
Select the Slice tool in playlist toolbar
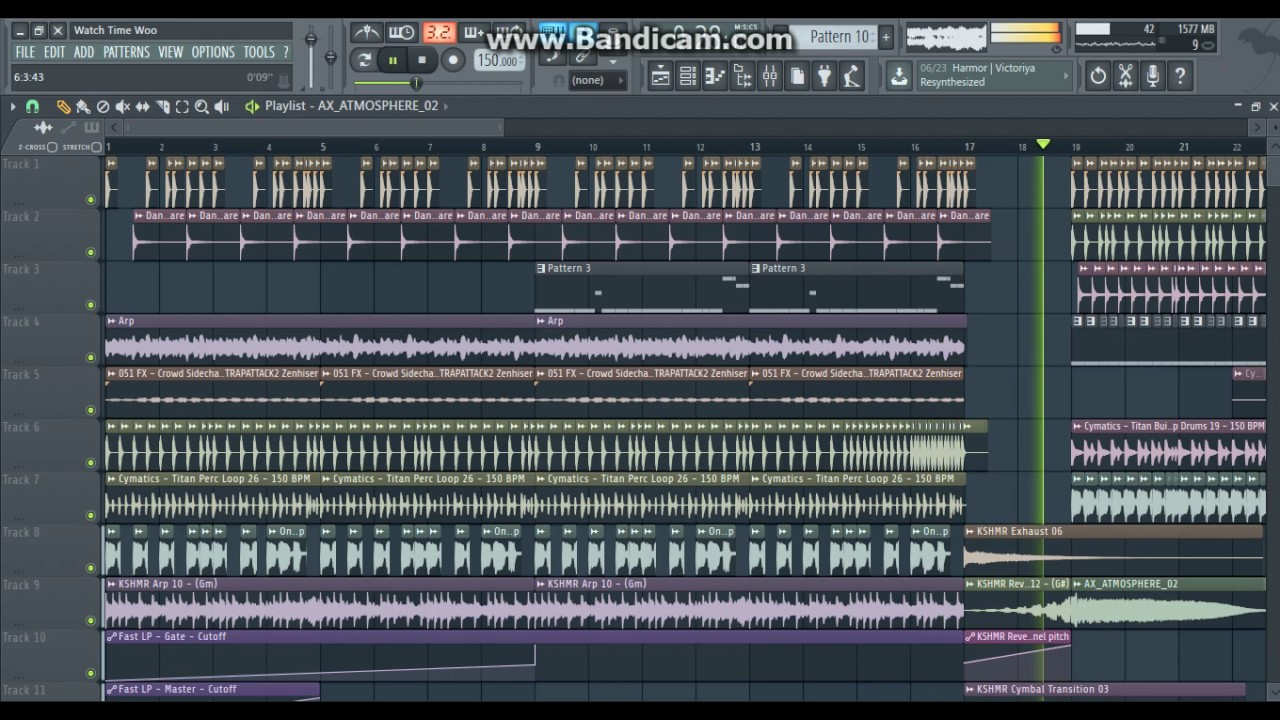pos(162,106)
